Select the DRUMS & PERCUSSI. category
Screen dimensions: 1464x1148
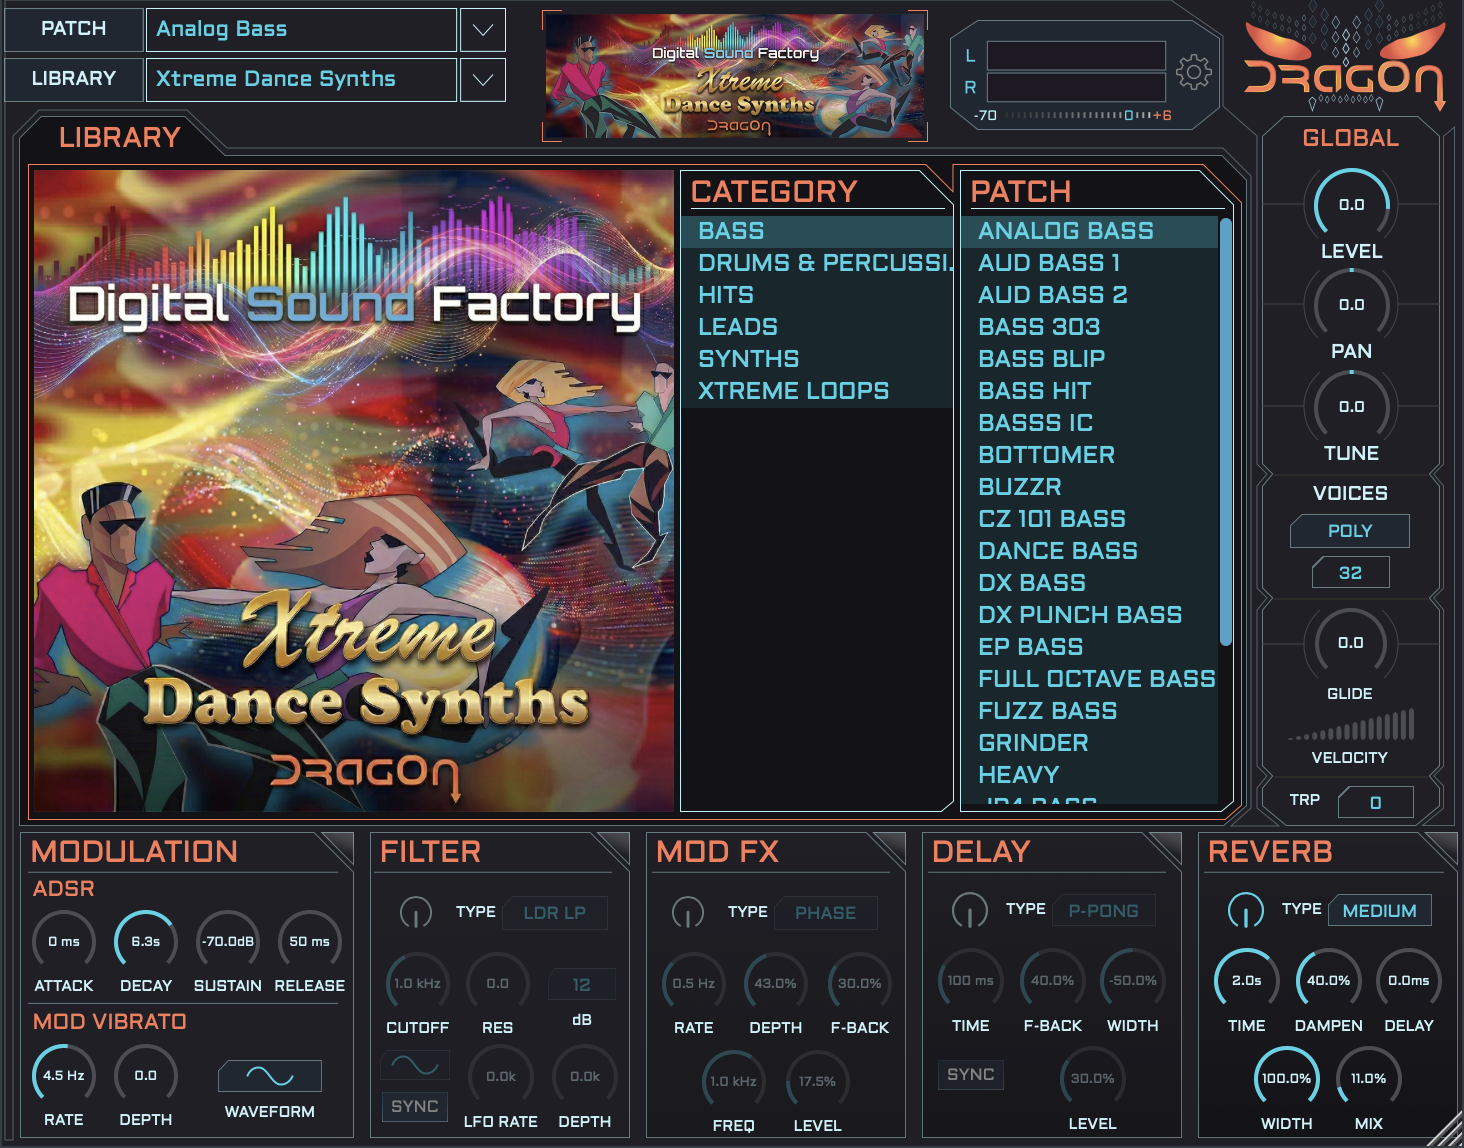[x=817, y=263]
